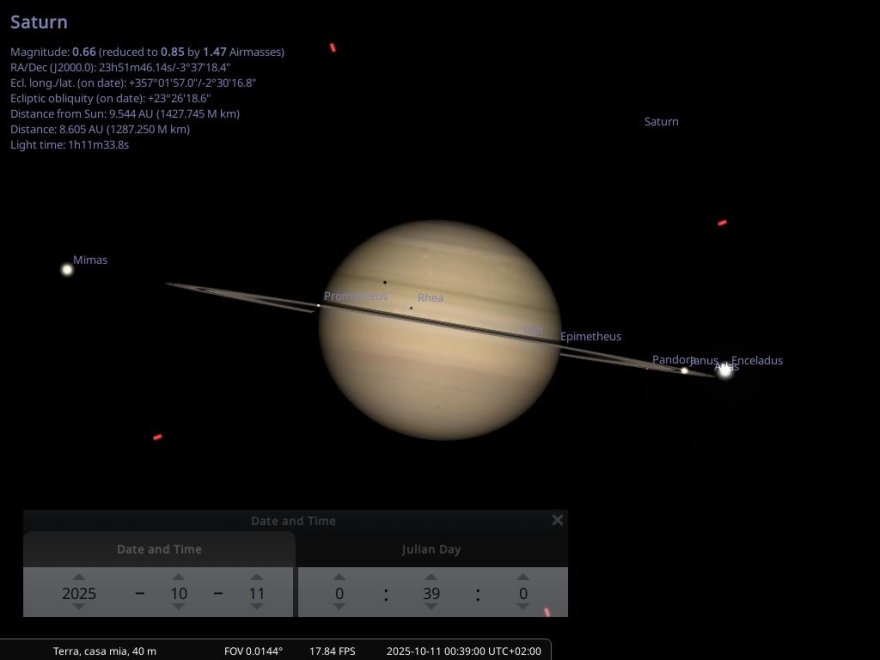Decrement the day value below 11
The image size is (880, 660).
tap(257, 607)
